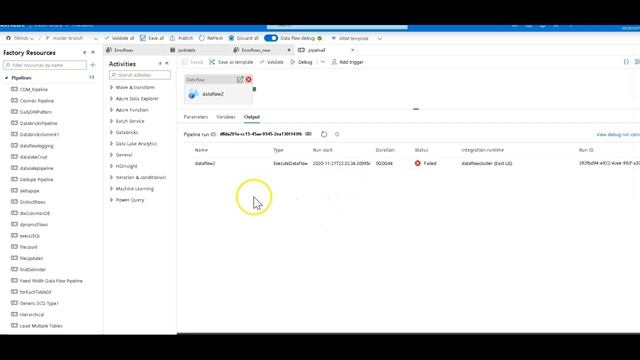Open the filecount pipeline
The height and width of the screenshot is (360, 640).
click(29, 247)
